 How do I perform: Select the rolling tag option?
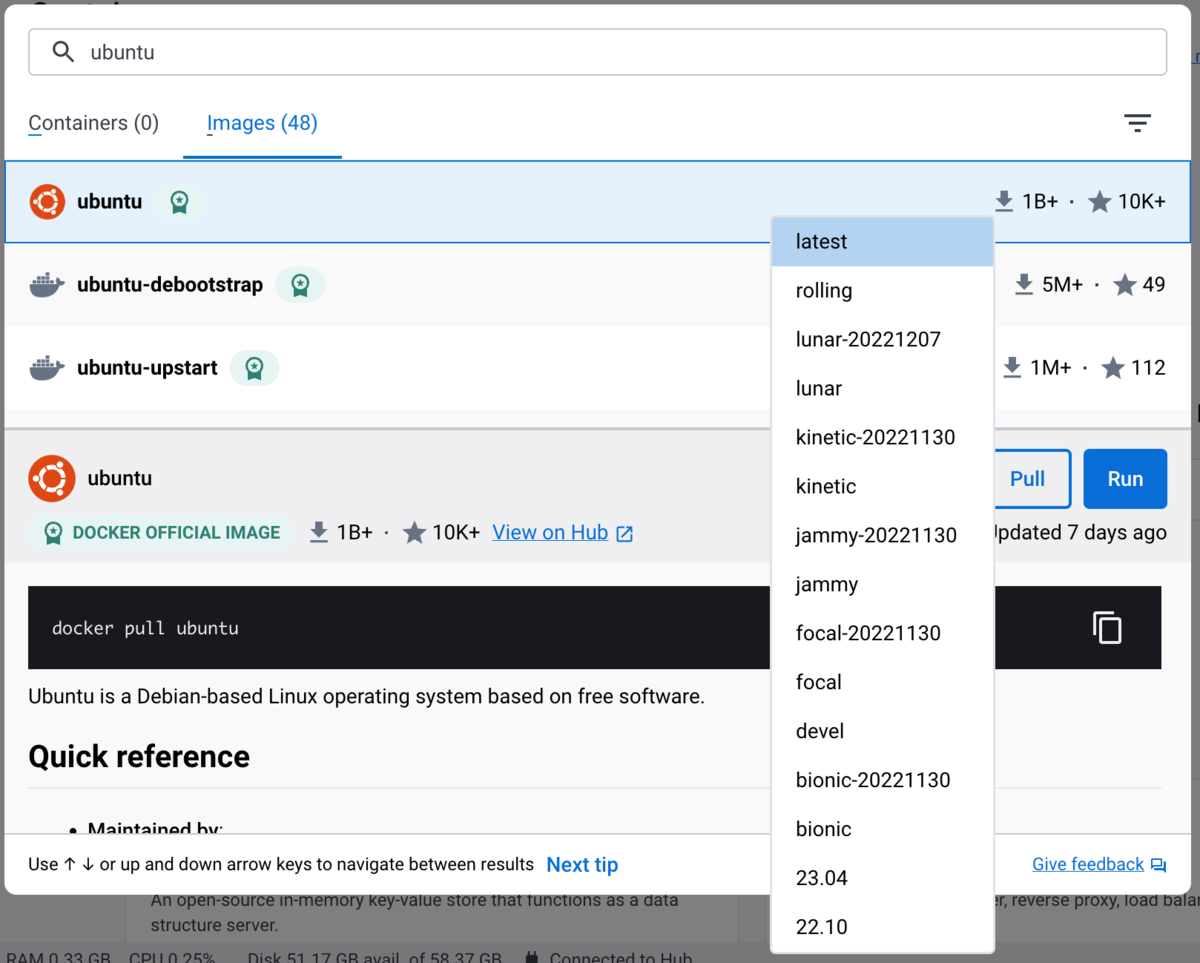(x=882, y=291)
